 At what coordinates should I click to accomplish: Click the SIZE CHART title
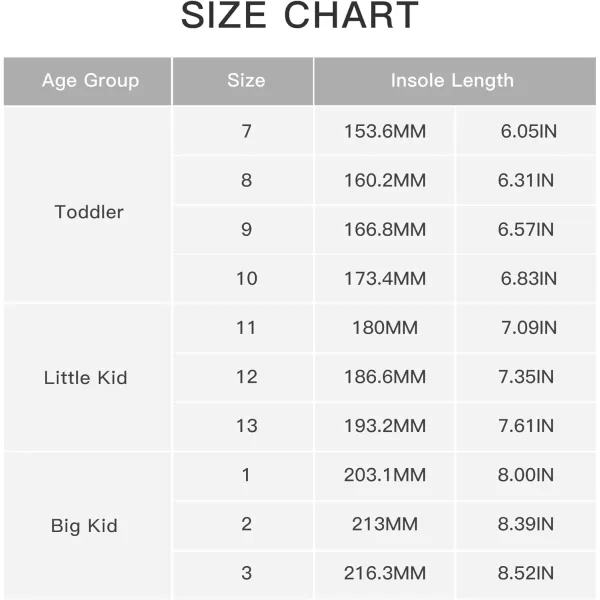pos(300,17)
